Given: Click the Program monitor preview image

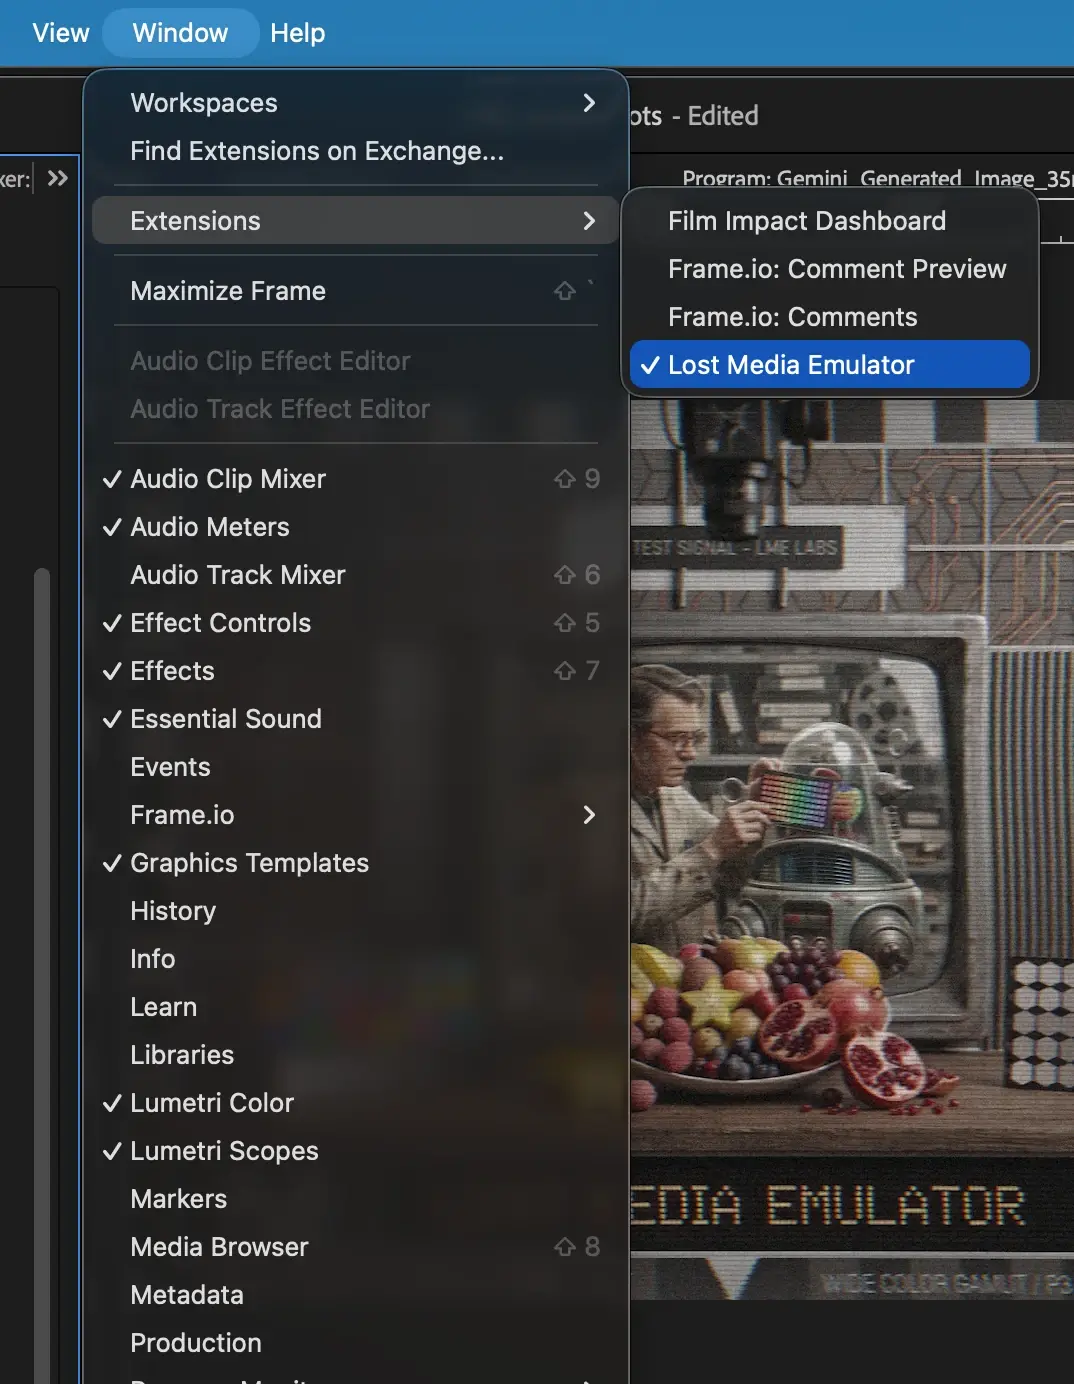Looking at the screenshot, I should [x=852, y=850].
